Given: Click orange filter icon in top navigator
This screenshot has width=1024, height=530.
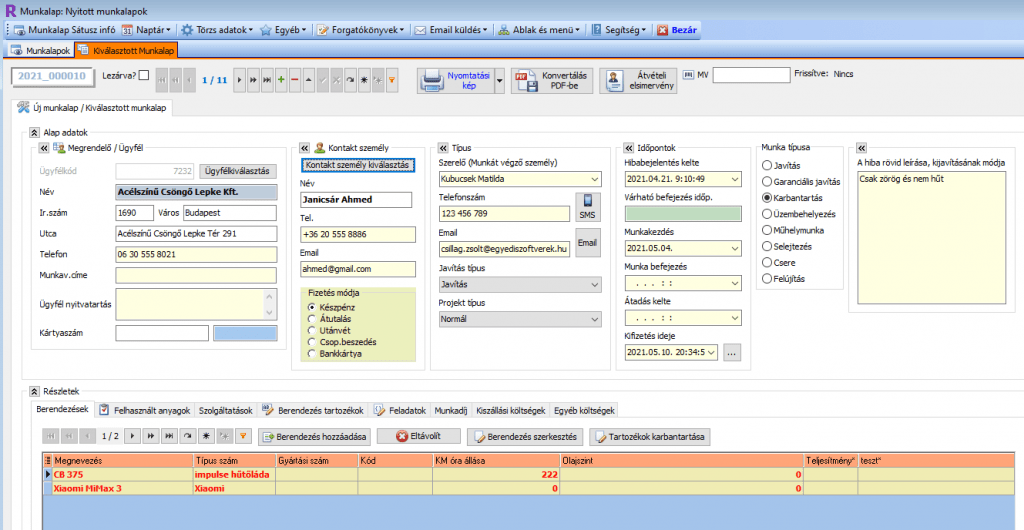Looking at the screenshot, I should click(x=392, y=79).
